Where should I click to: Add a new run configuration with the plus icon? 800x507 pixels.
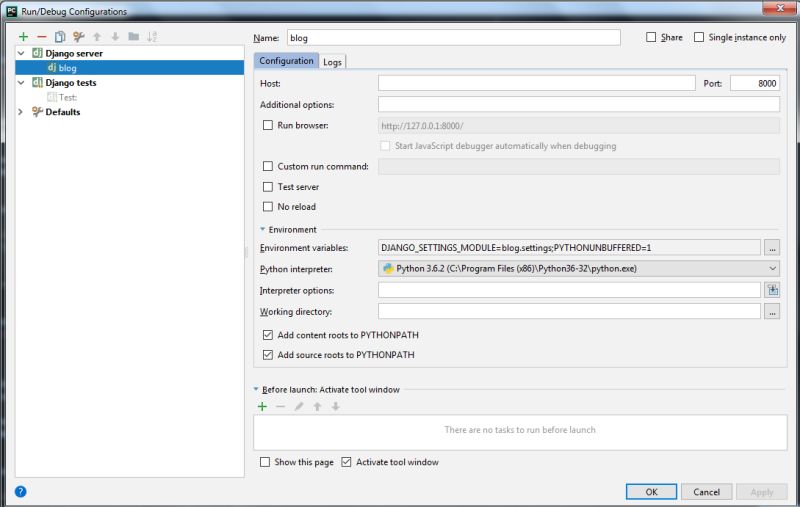click(23, 37)
